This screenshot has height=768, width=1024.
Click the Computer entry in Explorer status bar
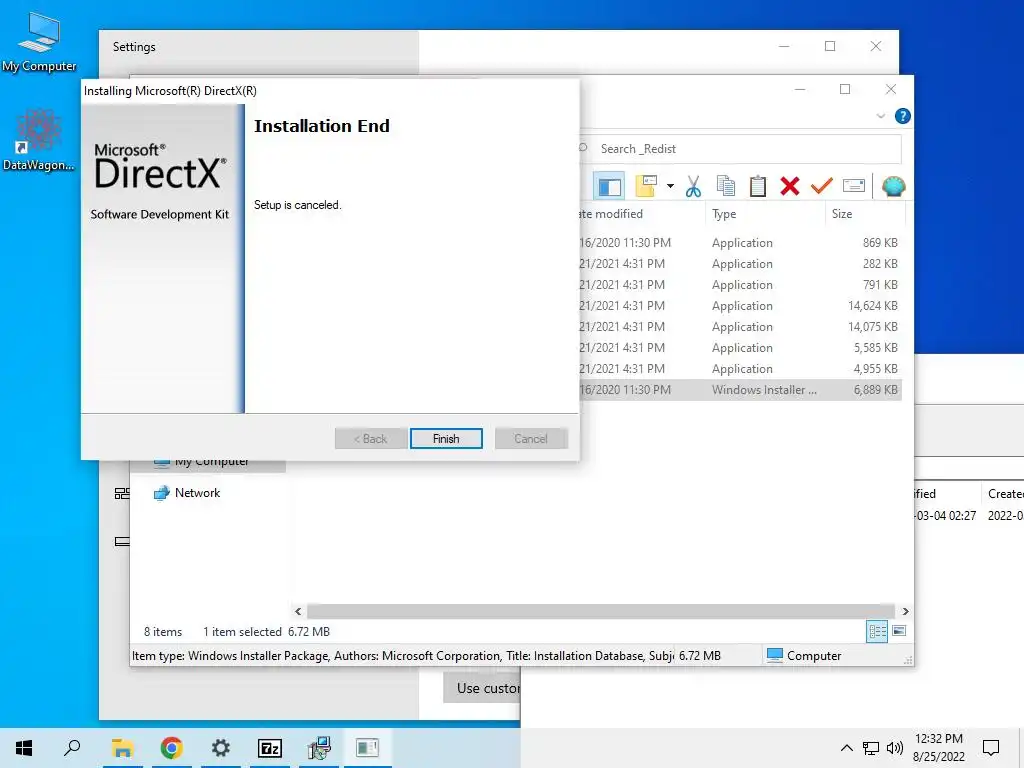coord(804,656)
